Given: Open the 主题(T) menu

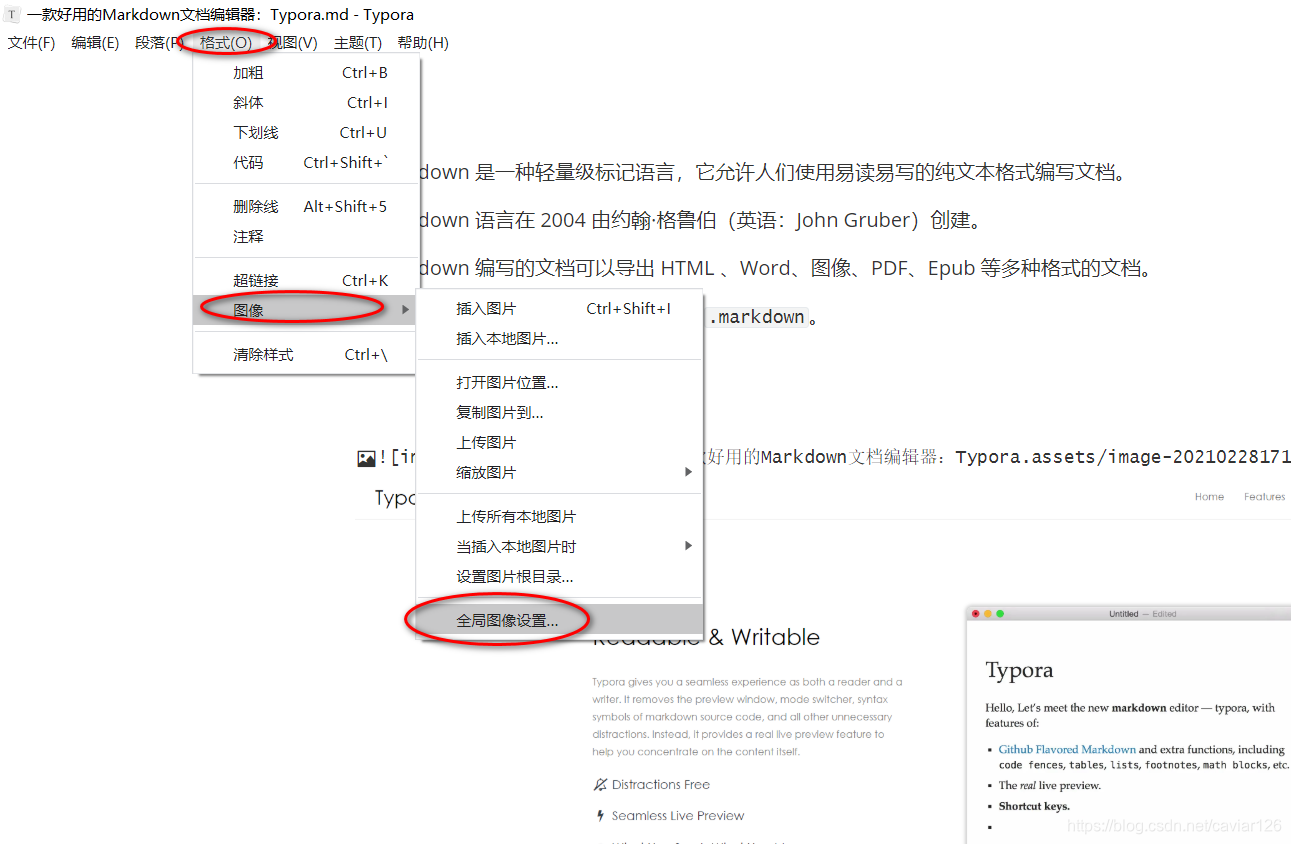Looking at the screenshot, I should tap(358, 43).
